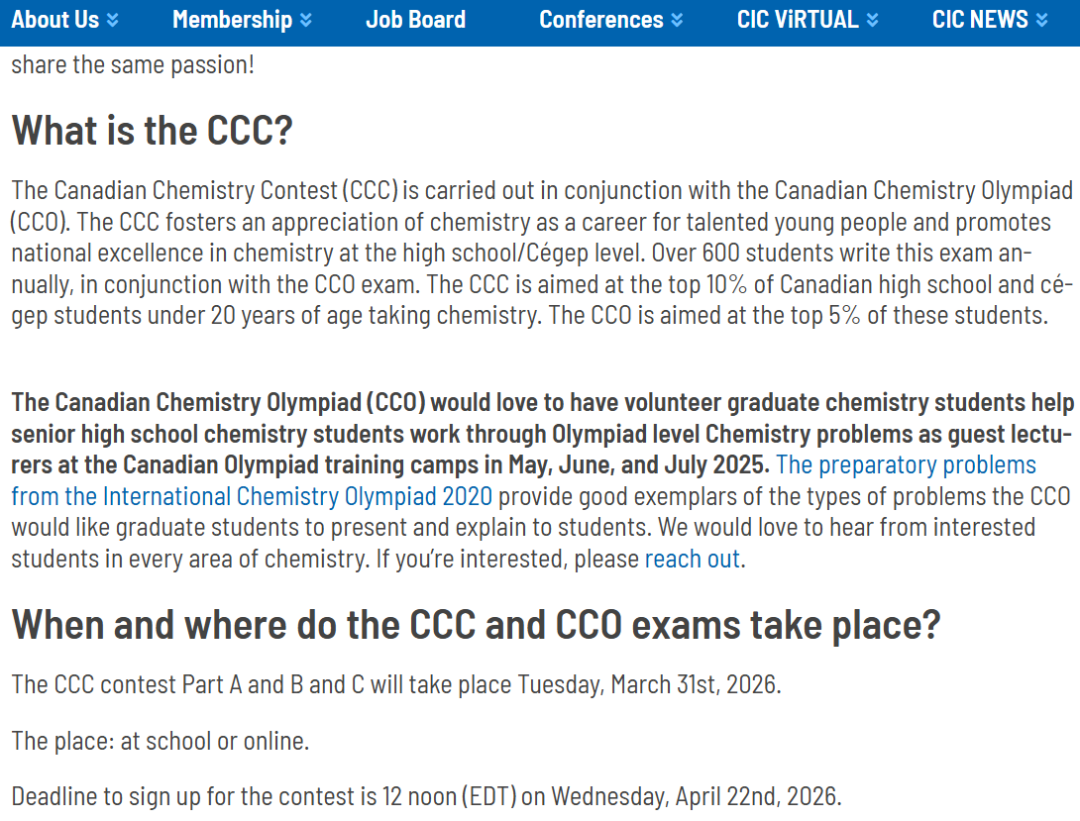Click the "When and where" exams heading
1080x821 pixels.
[x=476, y=625]
